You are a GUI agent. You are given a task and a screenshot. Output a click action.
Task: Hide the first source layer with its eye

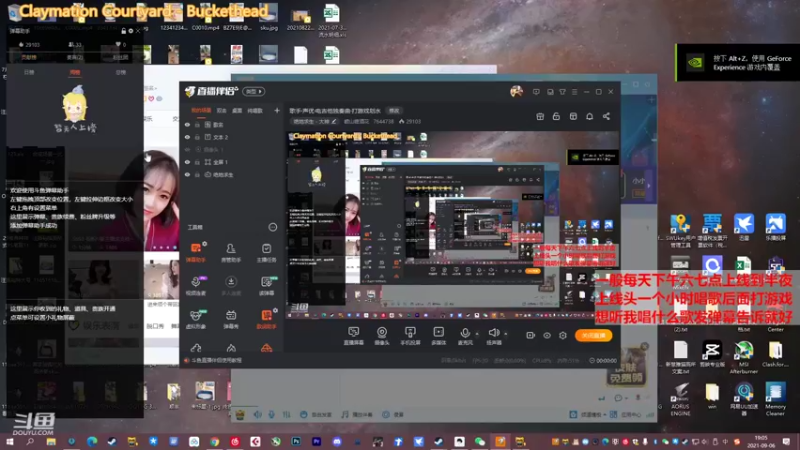click(187, 124)
